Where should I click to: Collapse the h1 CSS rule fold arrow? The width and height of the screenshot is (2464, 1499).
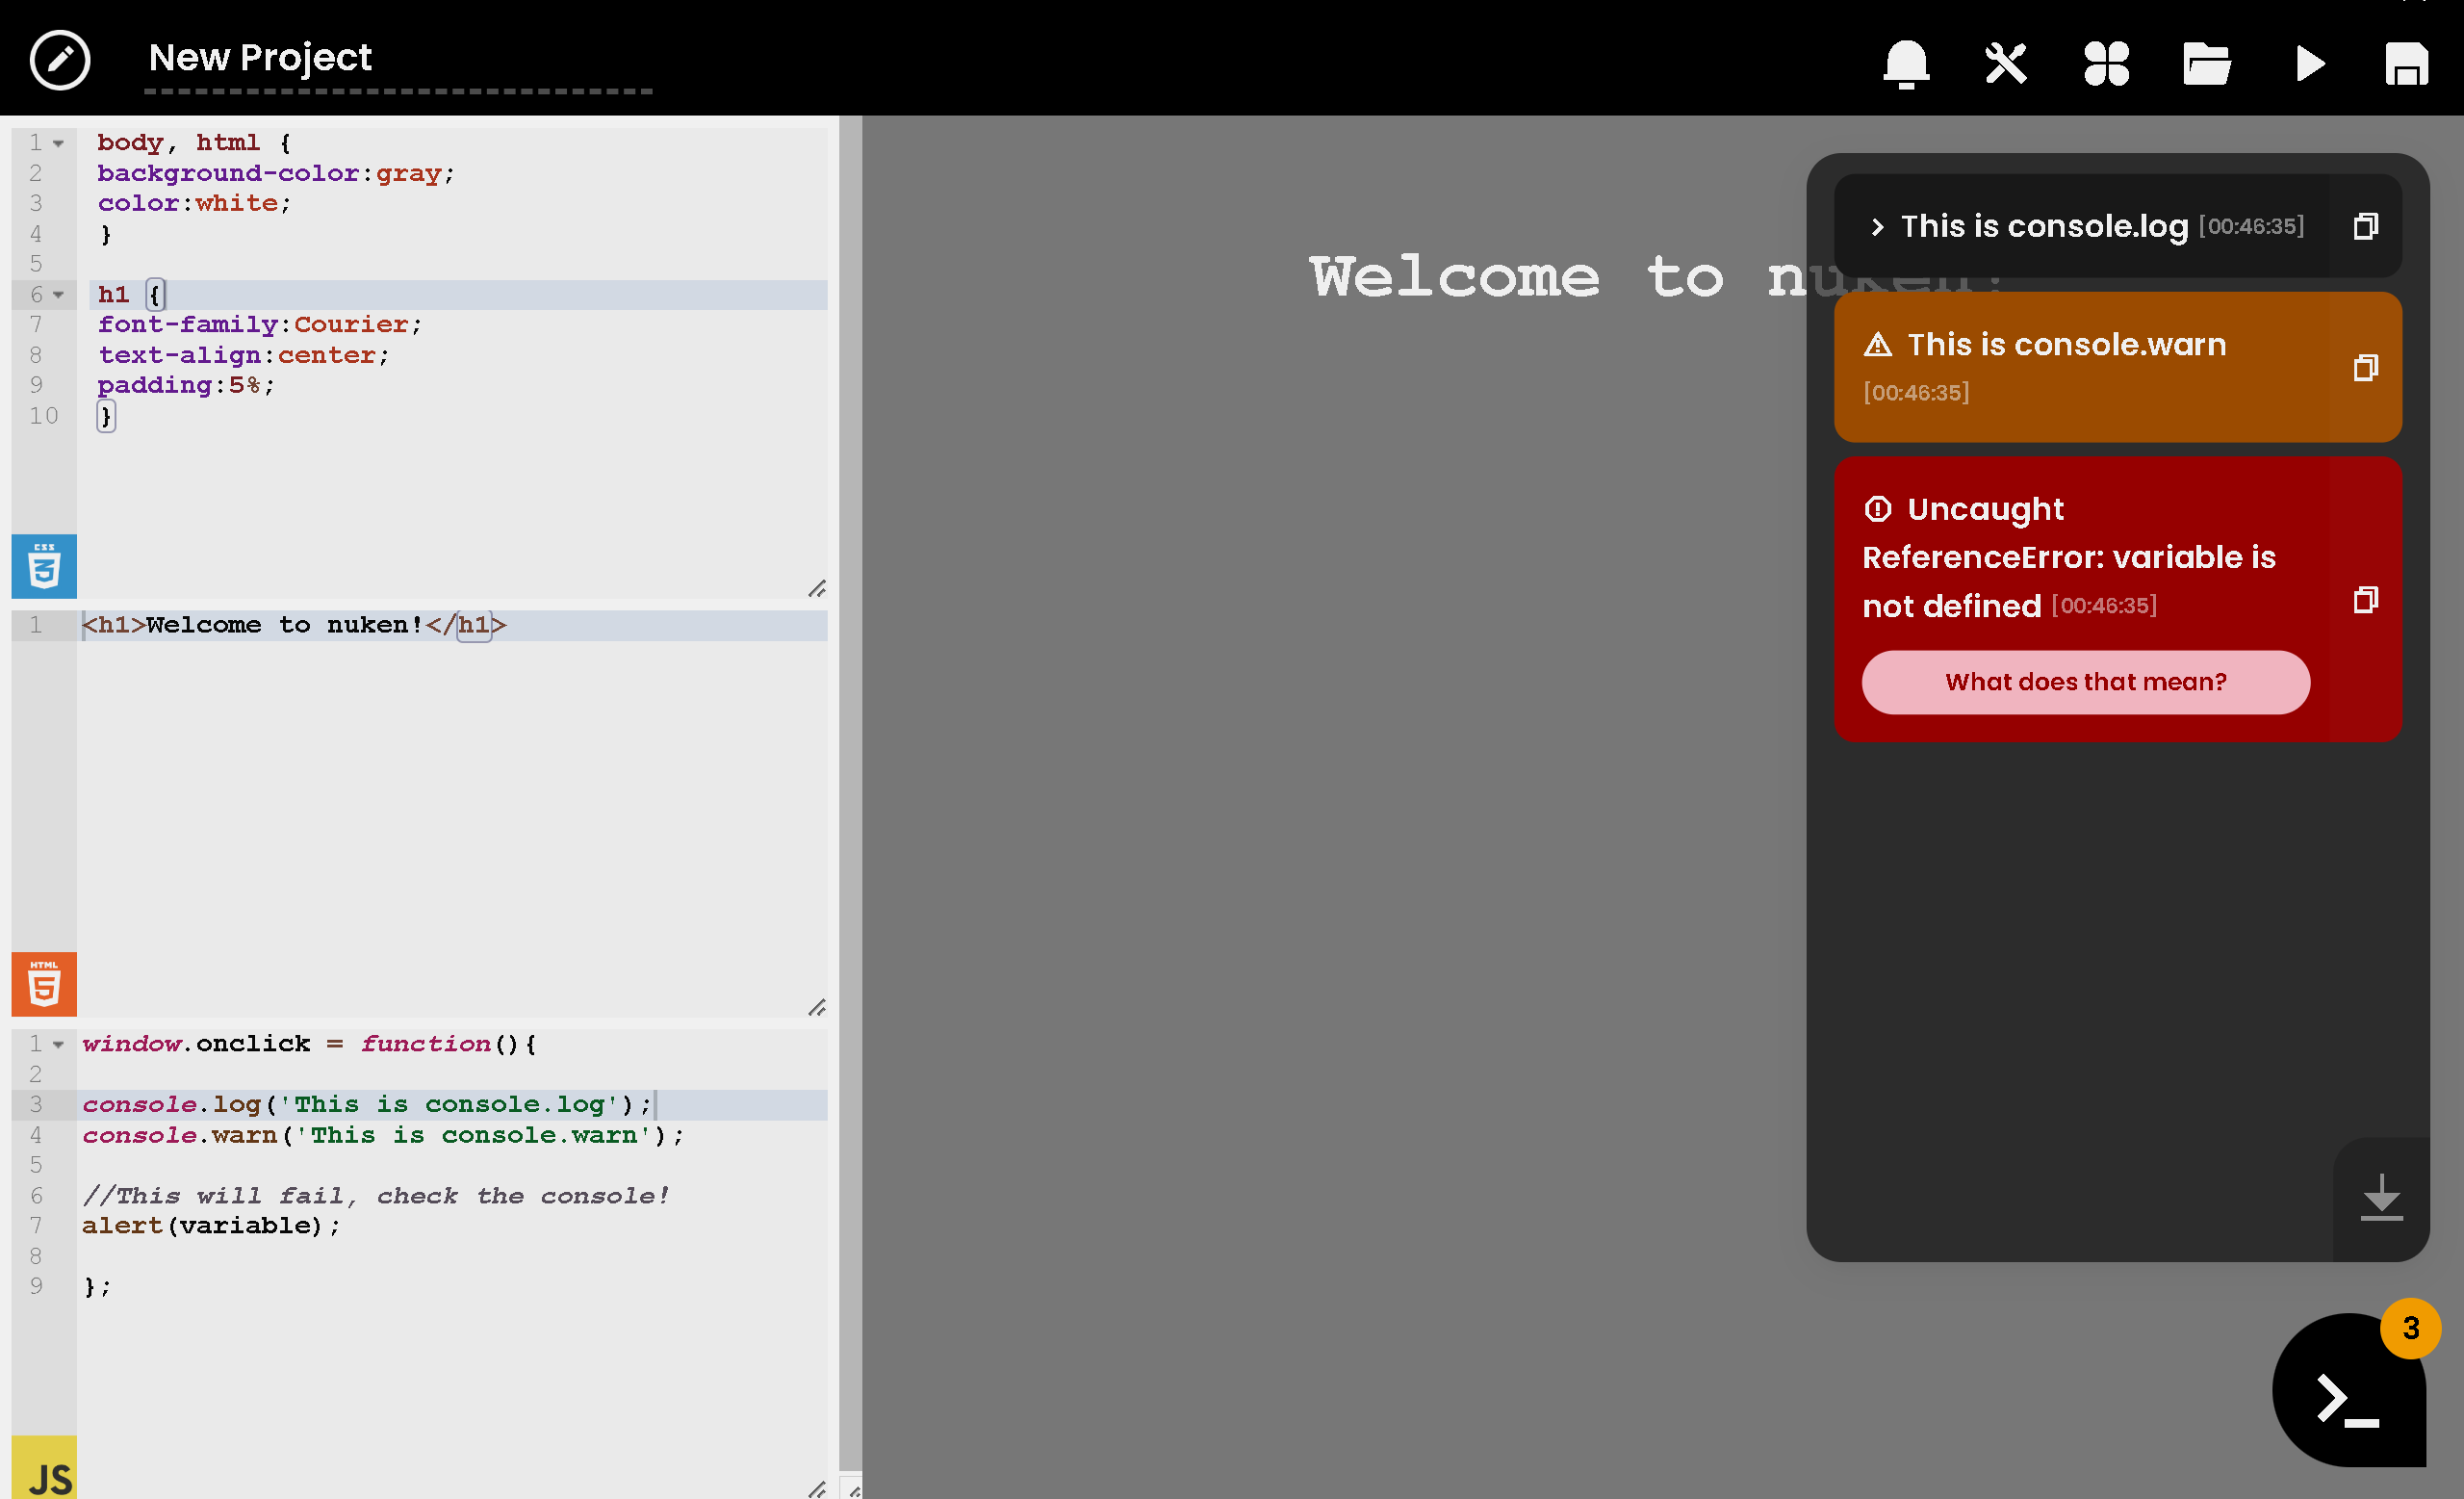click(59, 295)
